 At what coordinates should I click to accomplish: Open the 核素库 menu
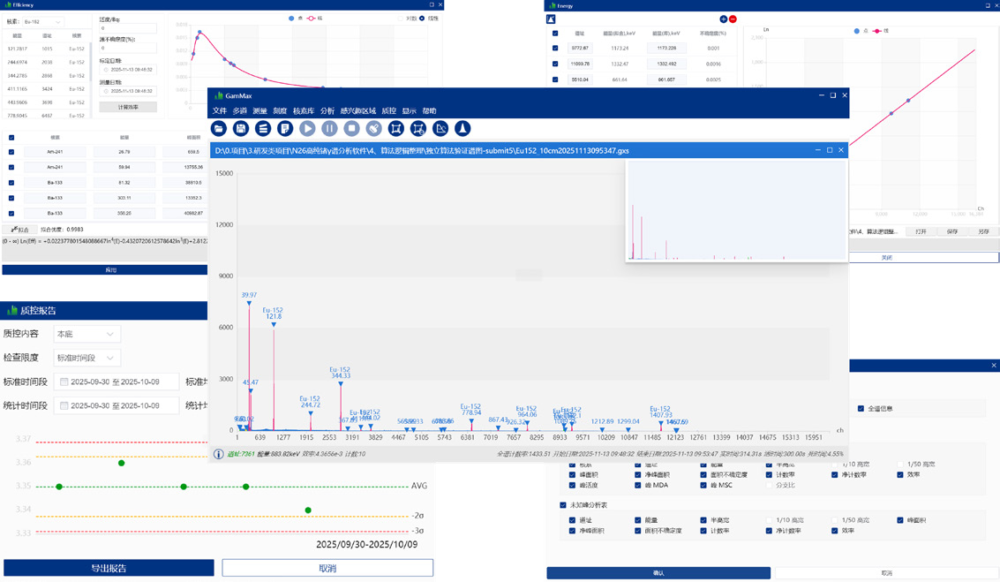304,111
